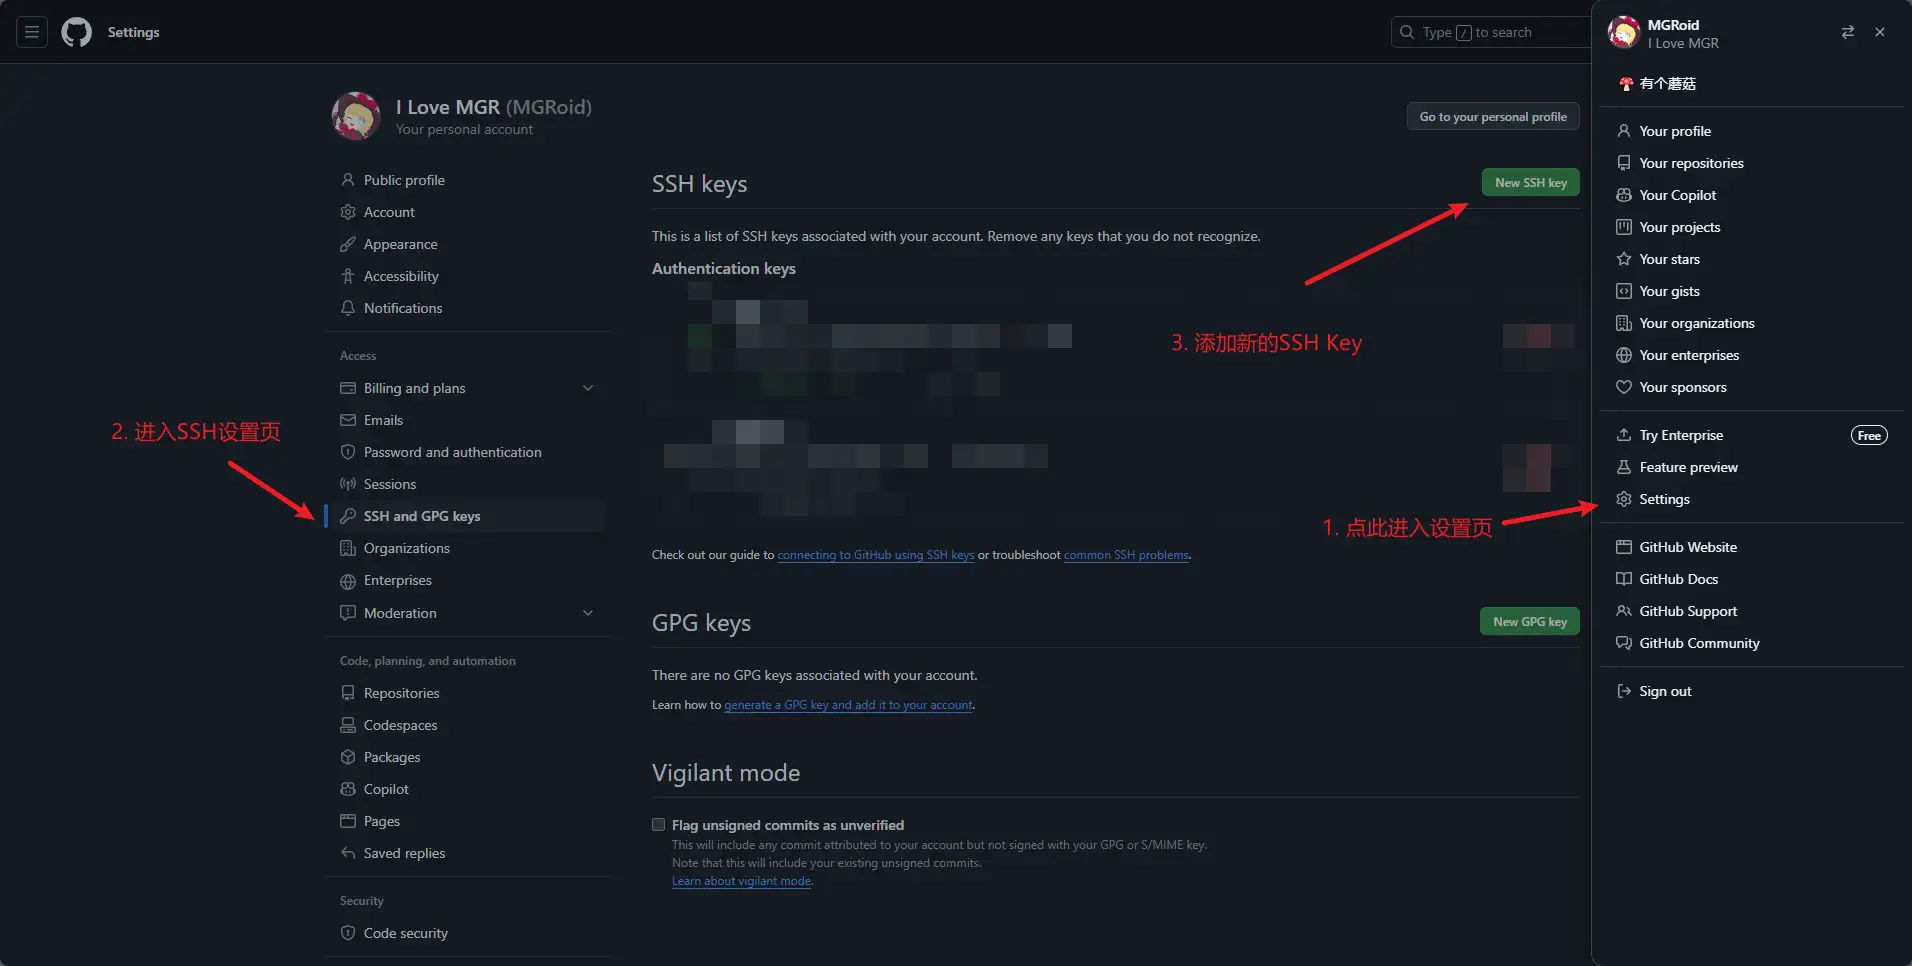1912x966 pixels.
Task: Click the GitHub Octocat logo
Action: click(x=77, y=32)
